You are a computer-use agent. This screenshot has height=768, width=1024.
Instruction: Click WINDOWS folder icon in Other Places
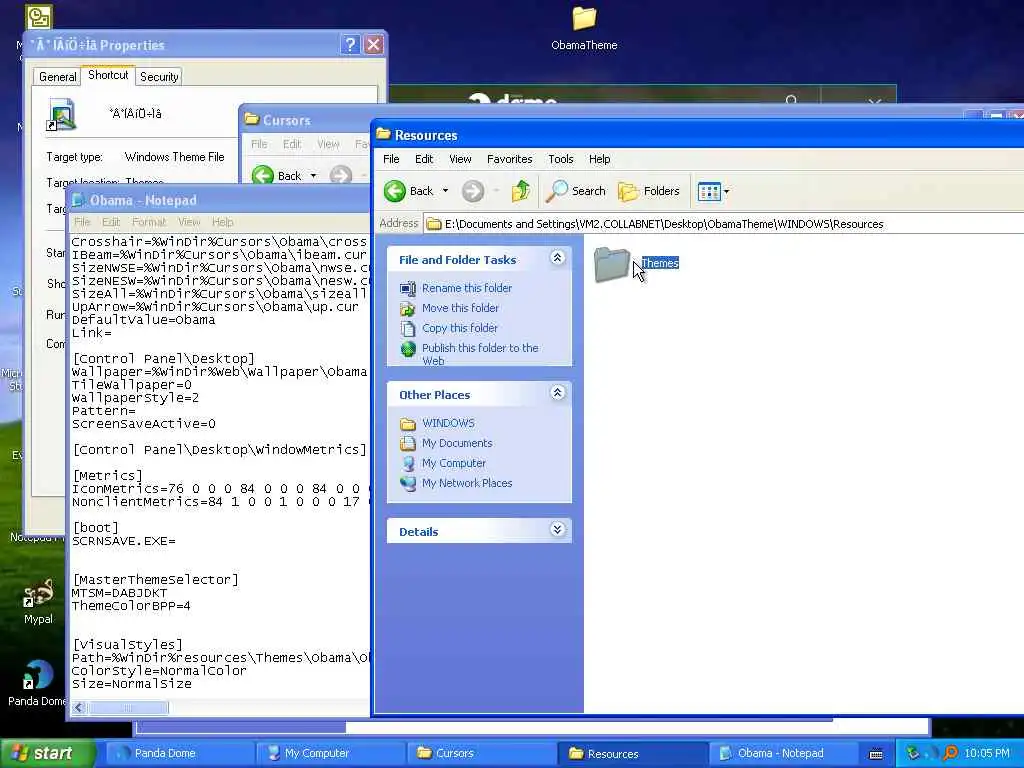[x=408, y=424]
